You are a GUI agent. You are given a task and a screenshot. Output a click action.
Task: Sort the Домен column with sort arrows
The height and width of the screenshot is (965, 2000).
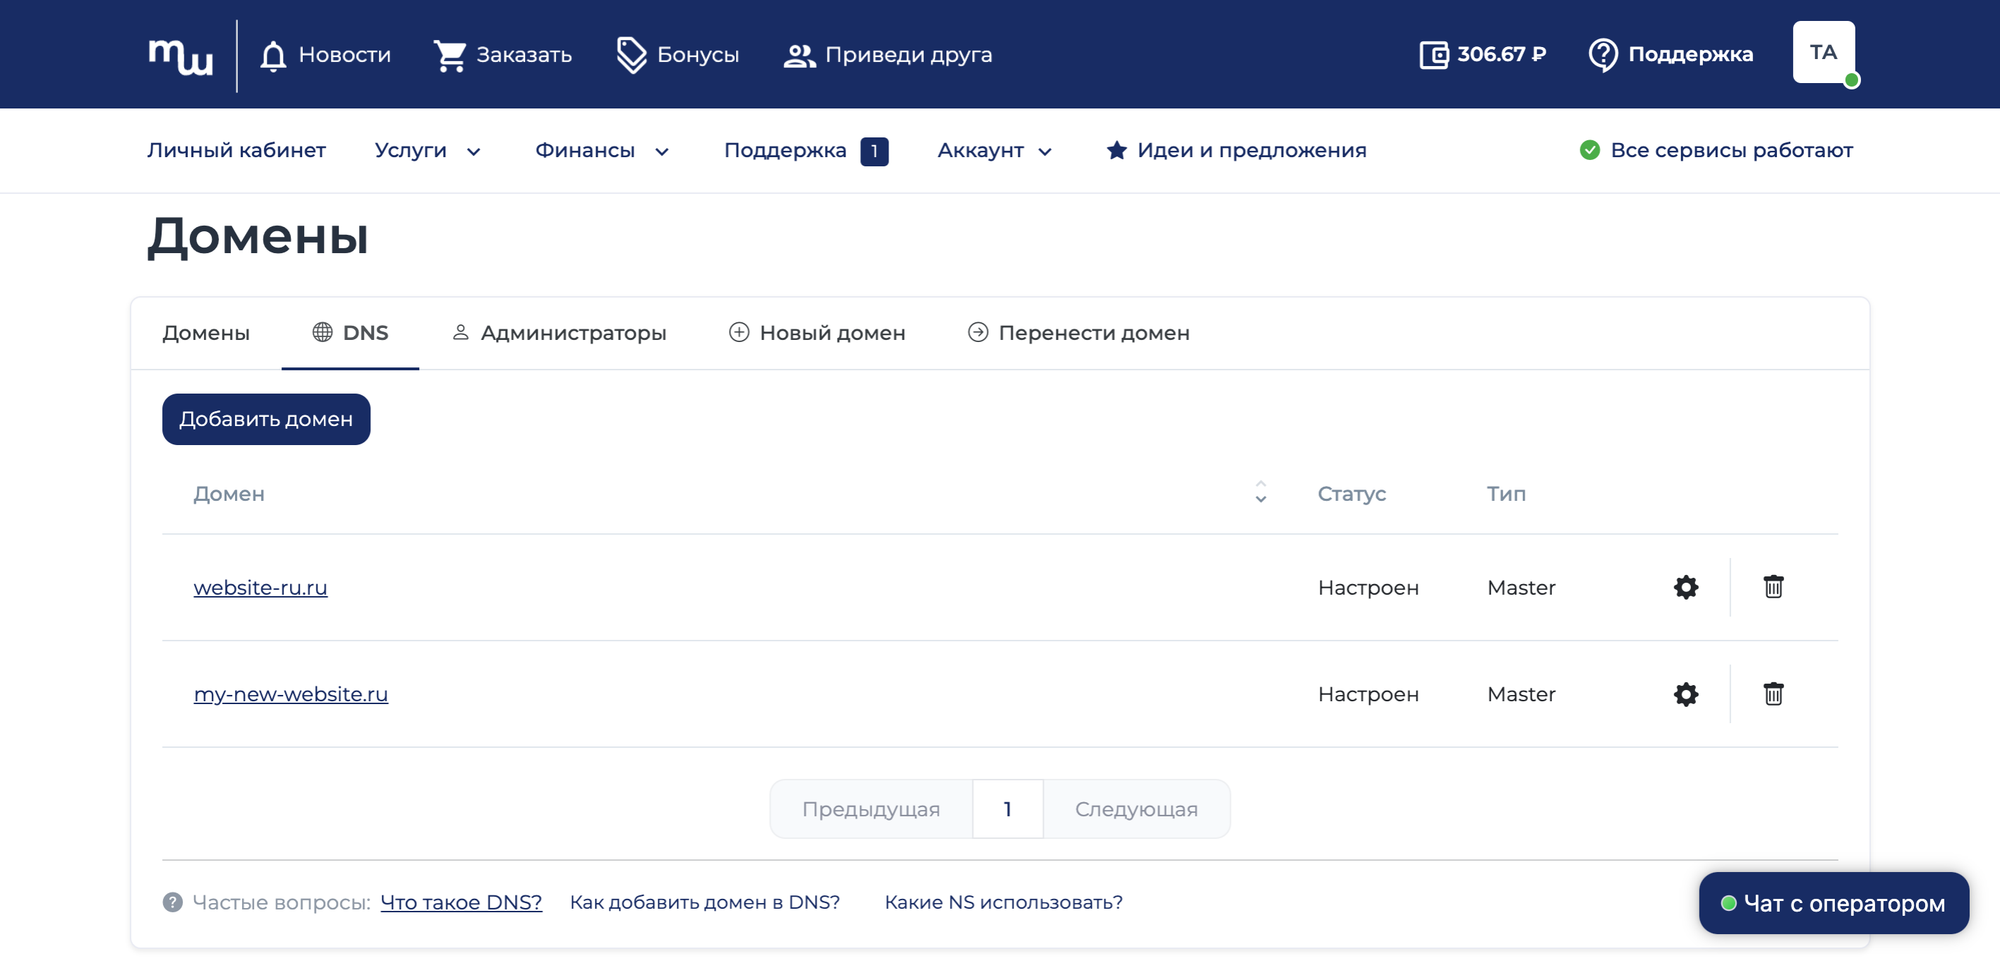(1261, 492)
